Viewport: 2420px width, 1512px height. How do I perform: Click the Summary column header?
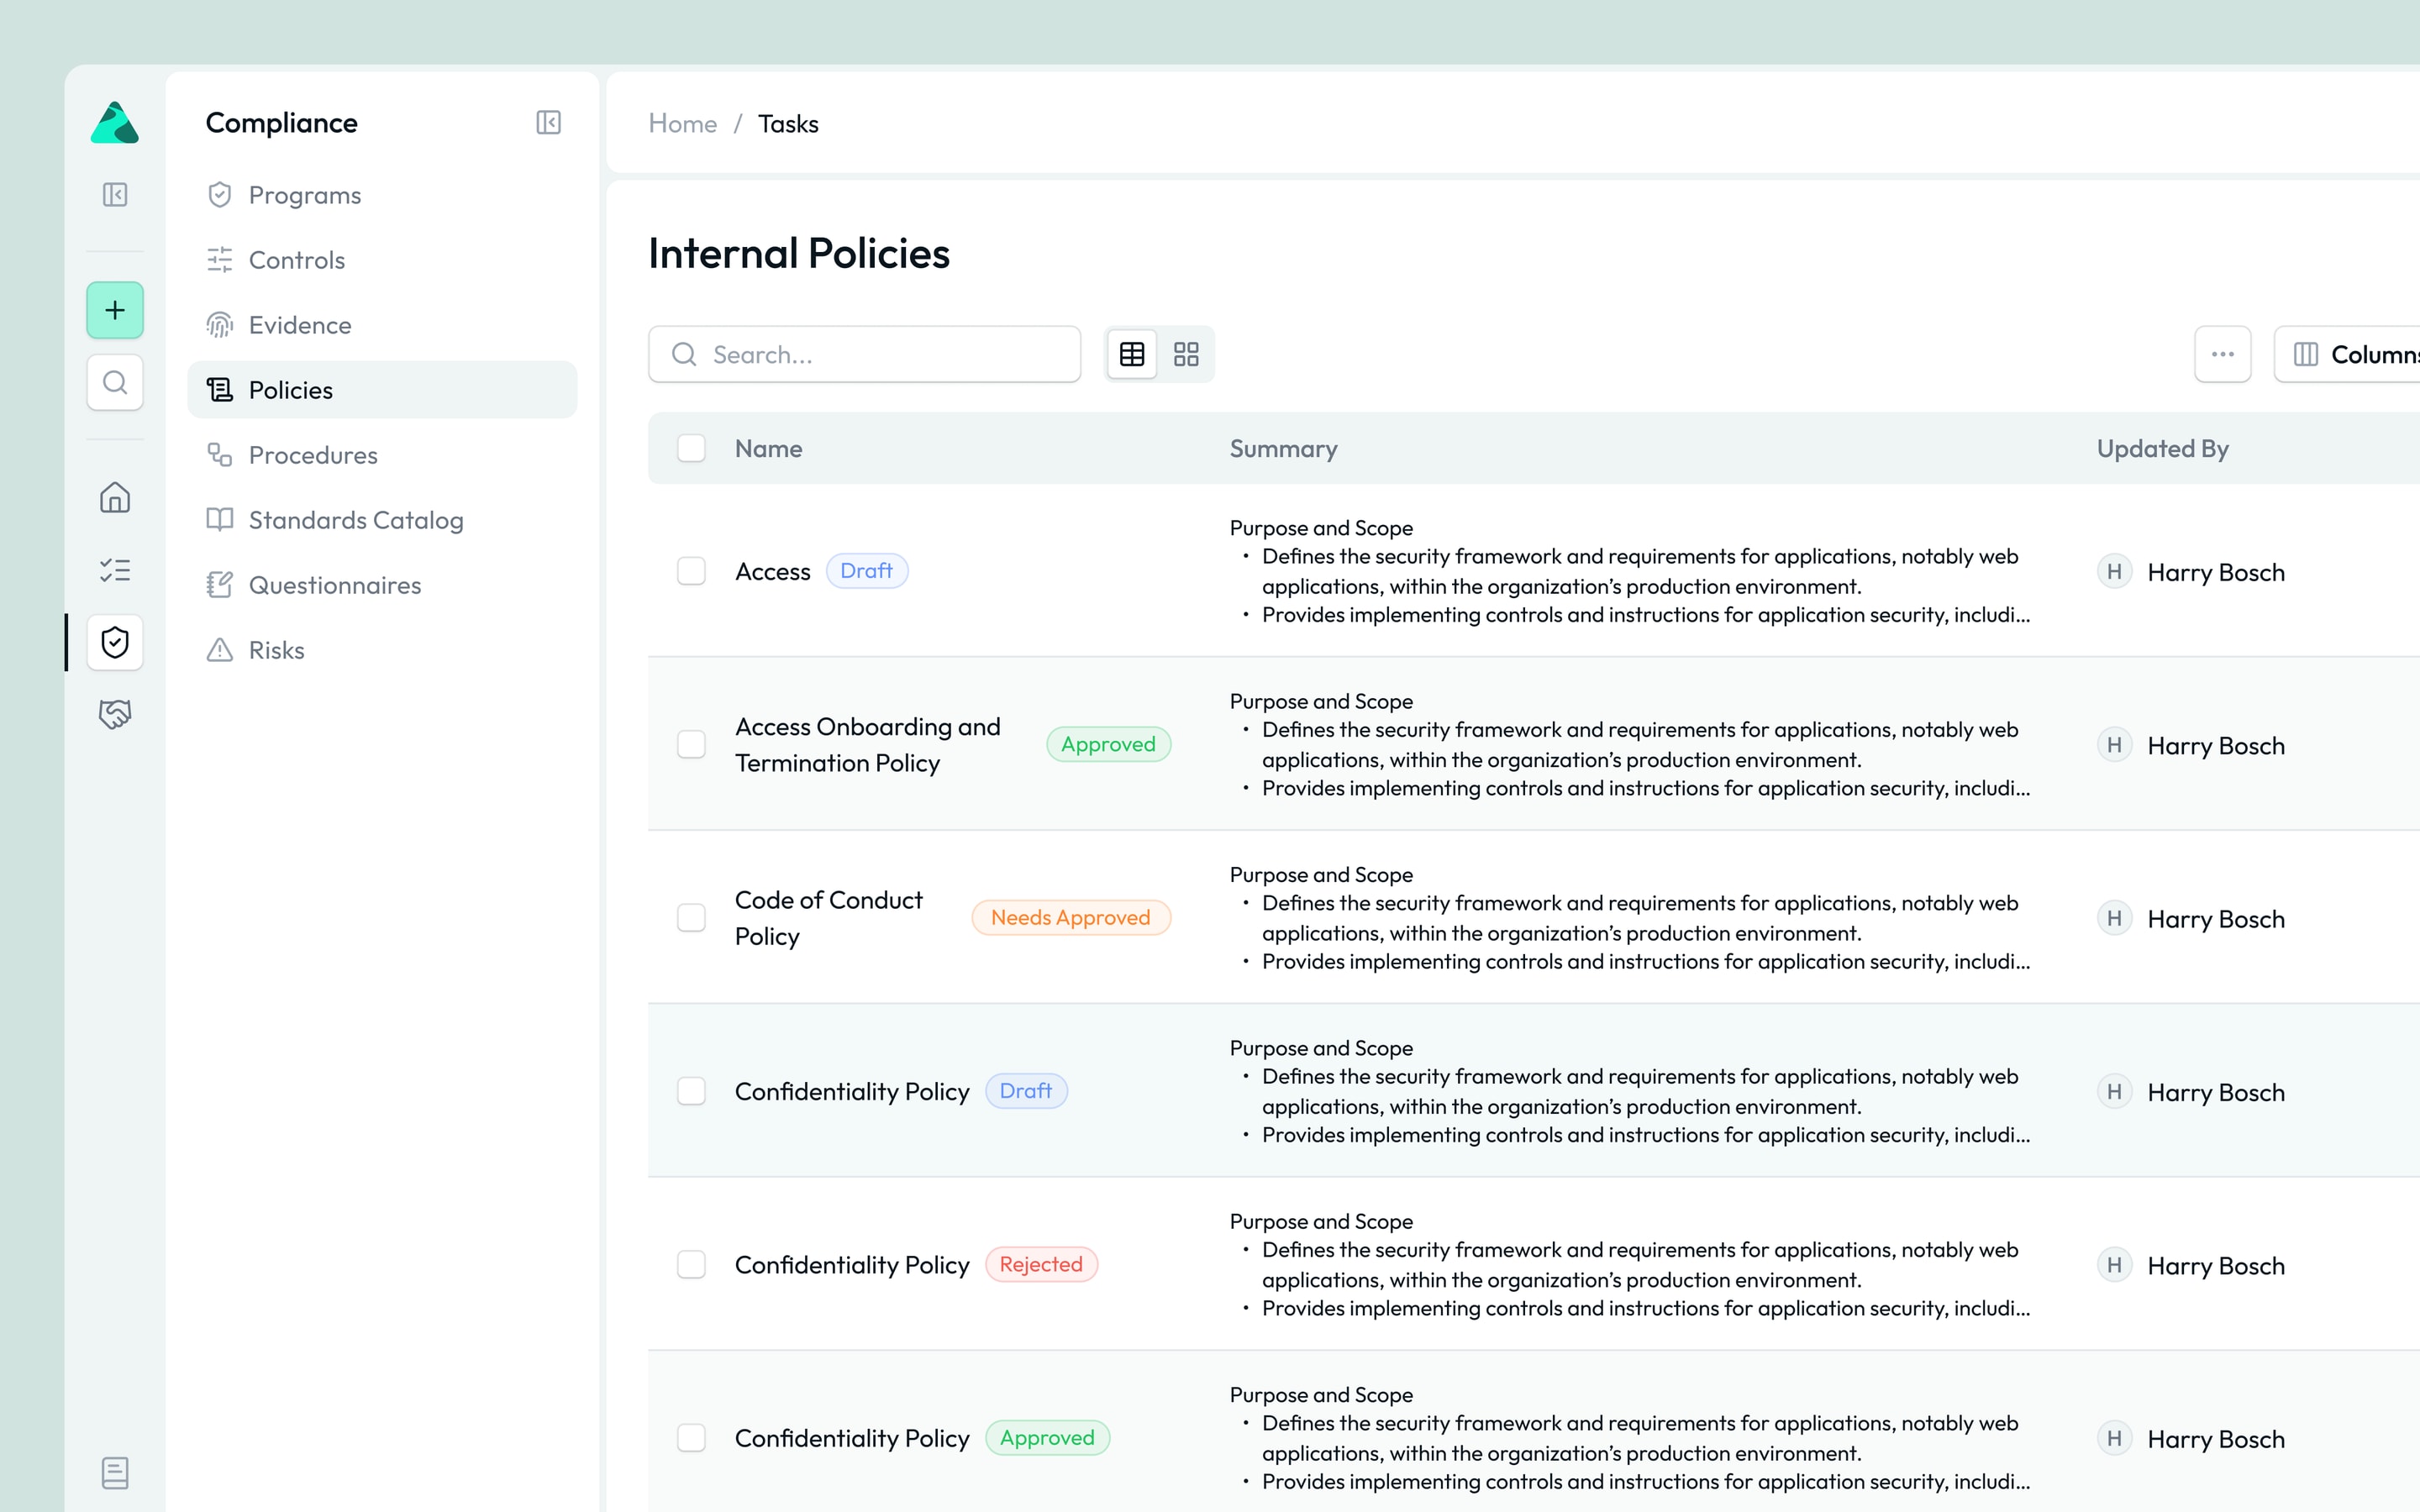click(1283, 449)
